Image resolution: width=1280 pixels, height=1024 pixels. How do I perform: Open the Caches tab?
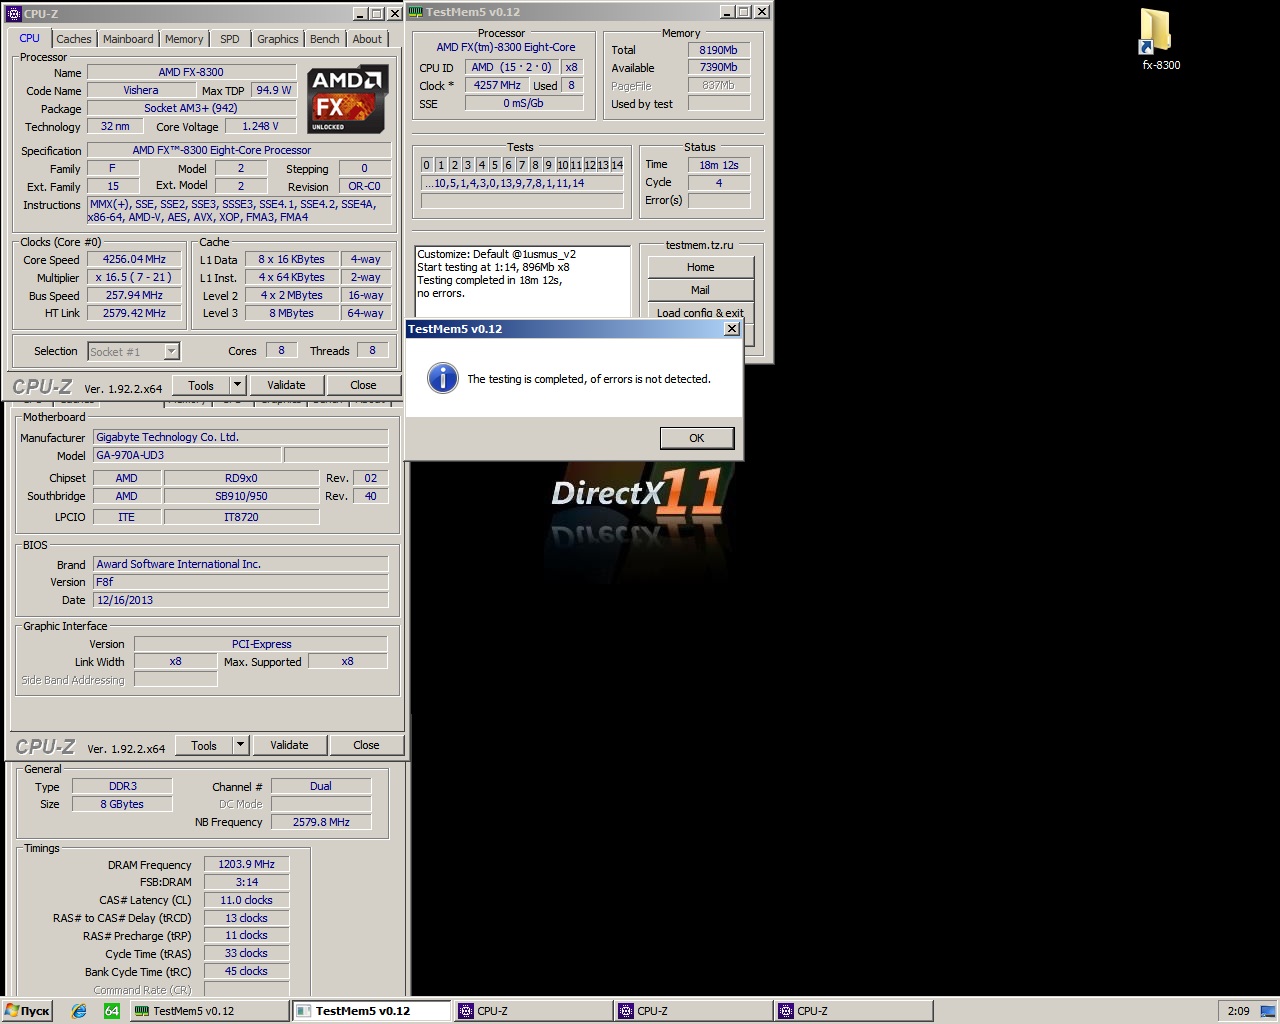click(x=74, y=39)
